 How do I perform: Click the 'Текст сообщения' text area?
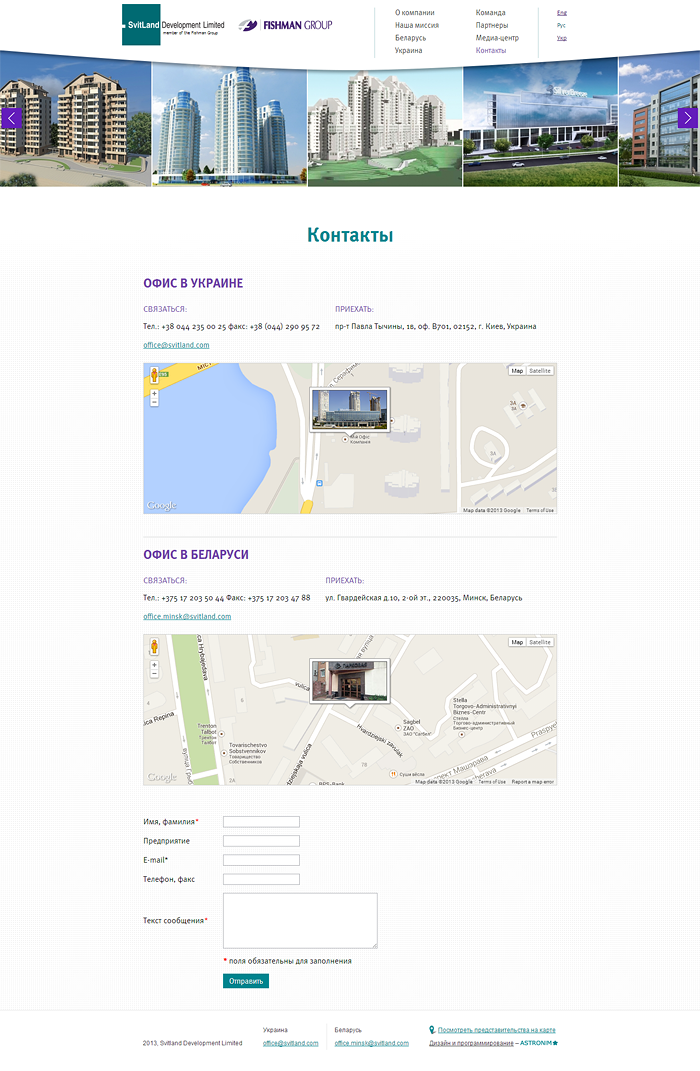click(300, 920)
